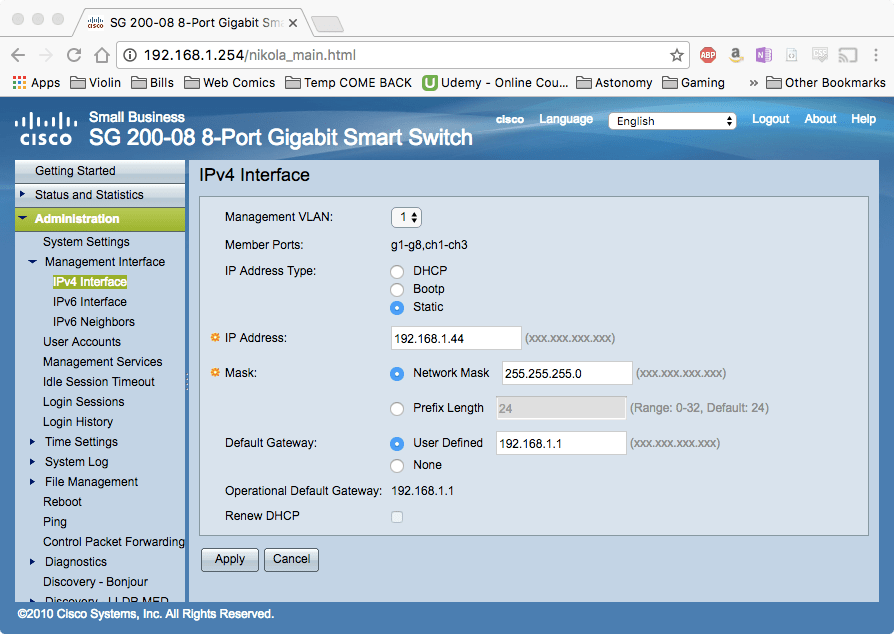Open the IPv6 Interface page
This screenshot has height=634, width=894.
(x=90, y=302)
